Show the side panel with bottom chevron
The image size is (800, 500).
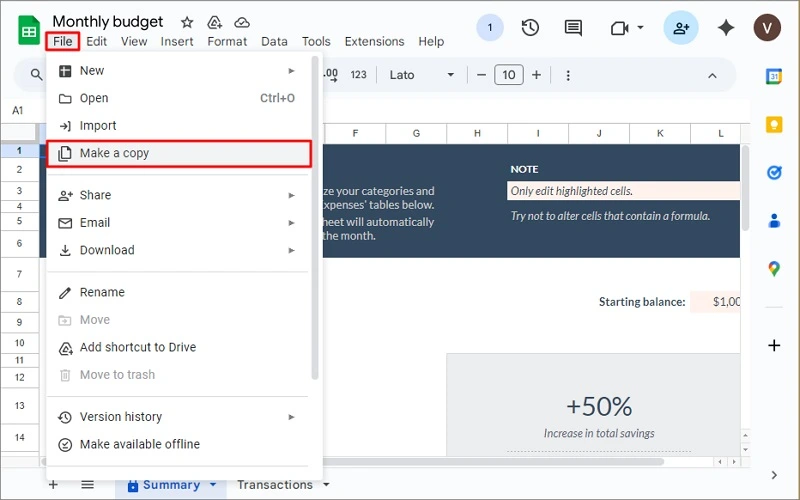(774, 475)
